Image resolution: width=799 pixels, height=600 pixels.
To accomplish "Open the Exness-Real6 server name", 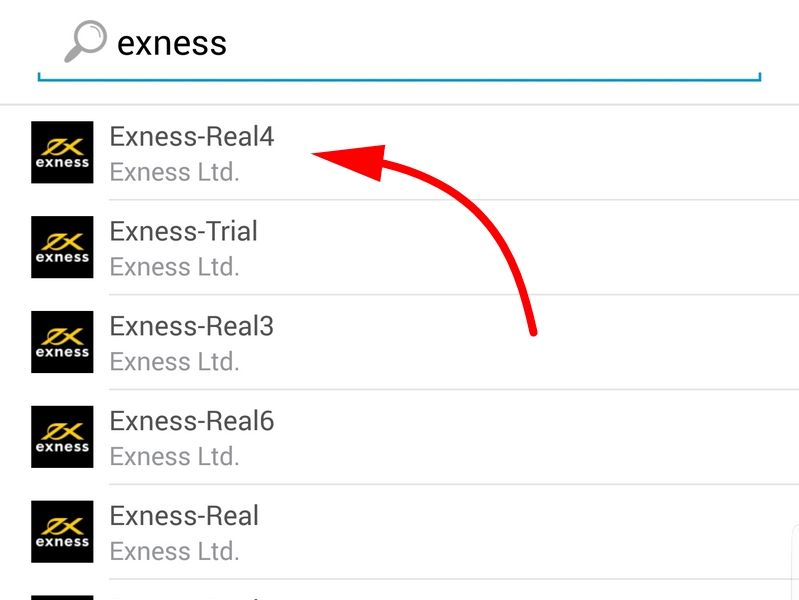I will pos(191,421).
